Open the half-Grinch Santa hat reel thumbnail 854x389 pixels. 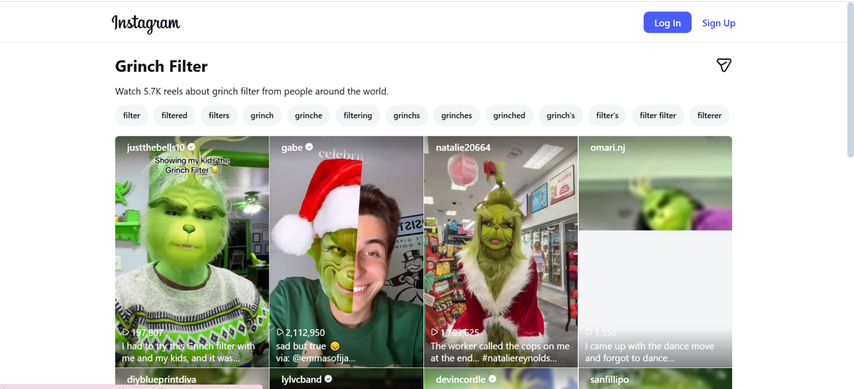click(346, 252)
